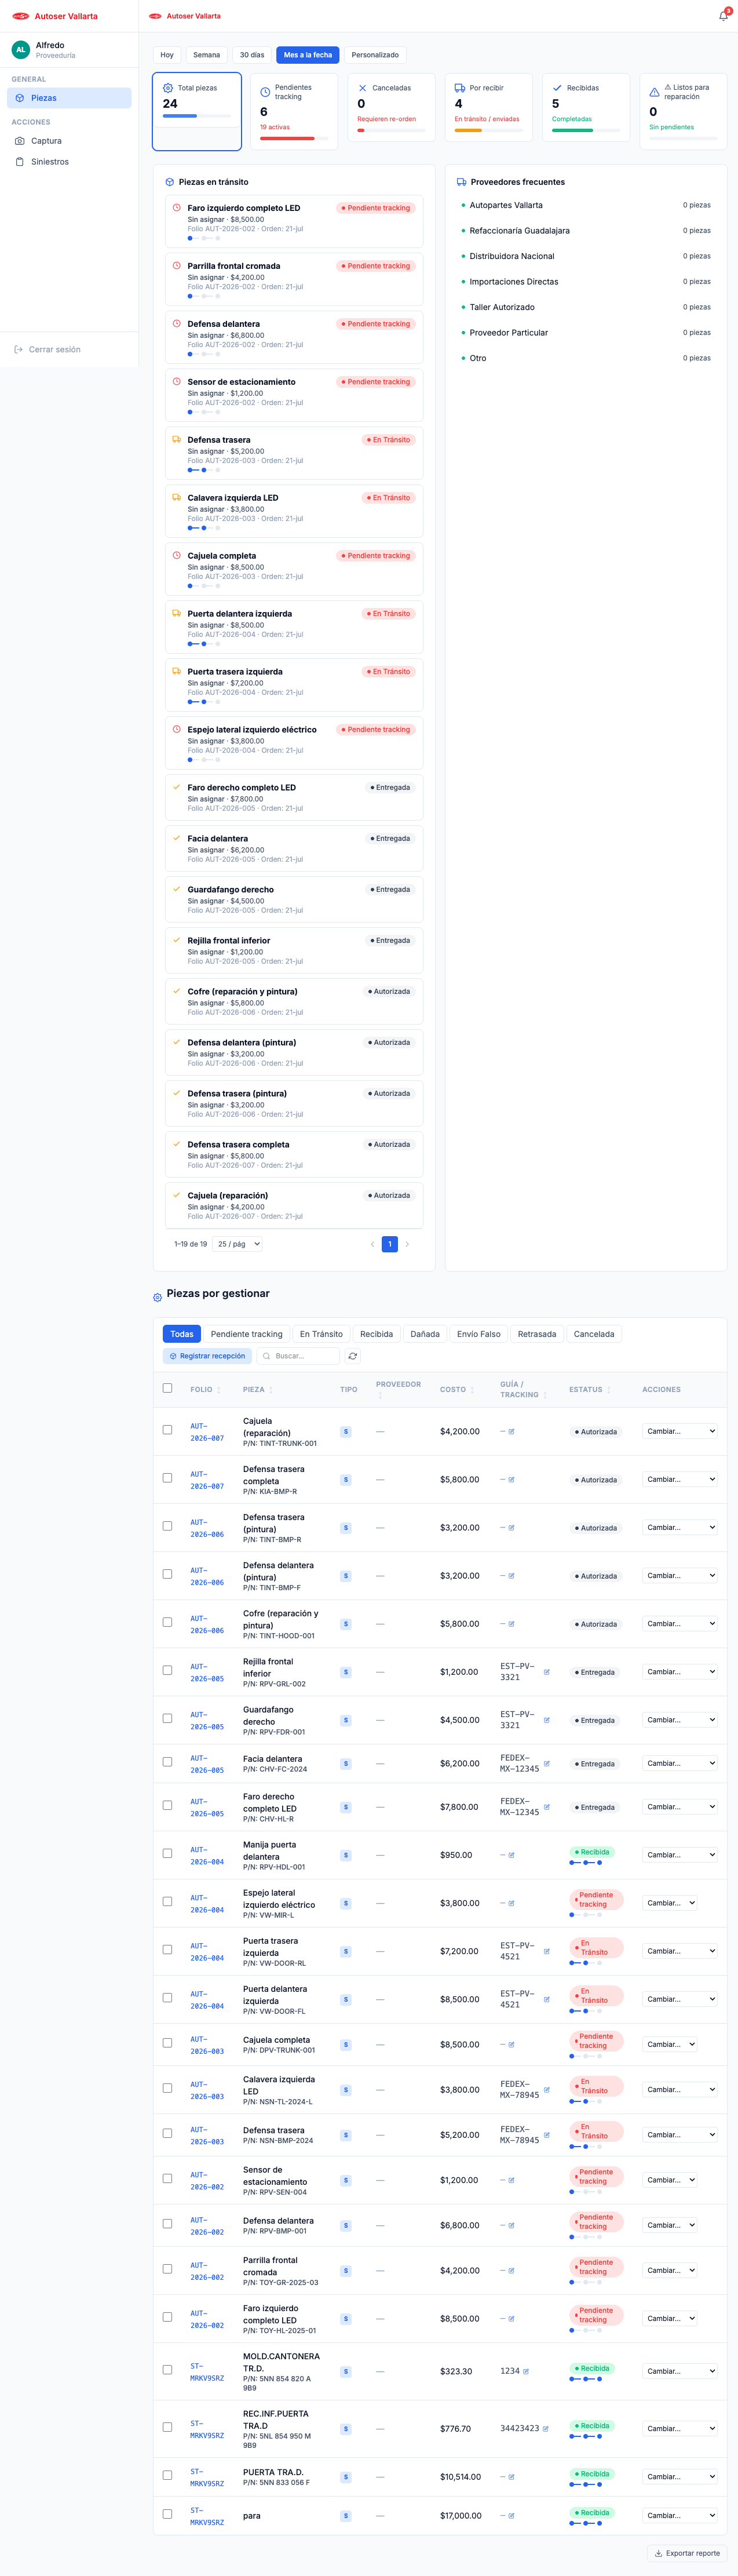Screen dimensions: 738x2576
Task: Click the Recibidas green progress bar
Action: [586, 130]
